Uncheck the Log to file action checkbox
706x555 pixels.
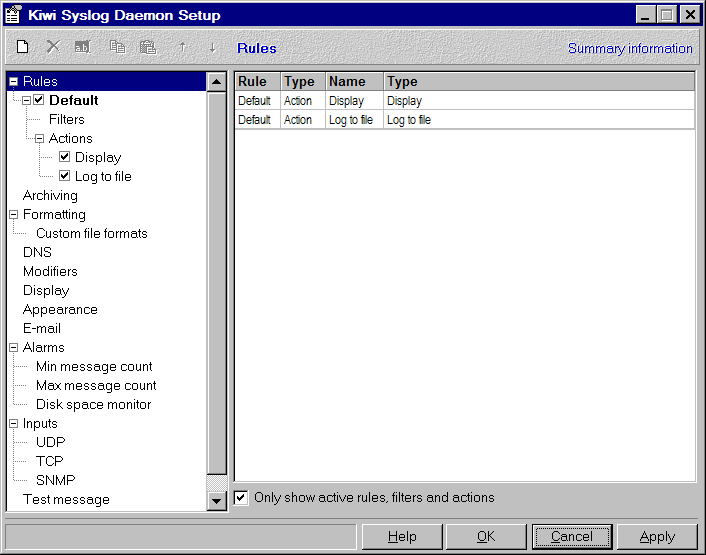[64, 176]
